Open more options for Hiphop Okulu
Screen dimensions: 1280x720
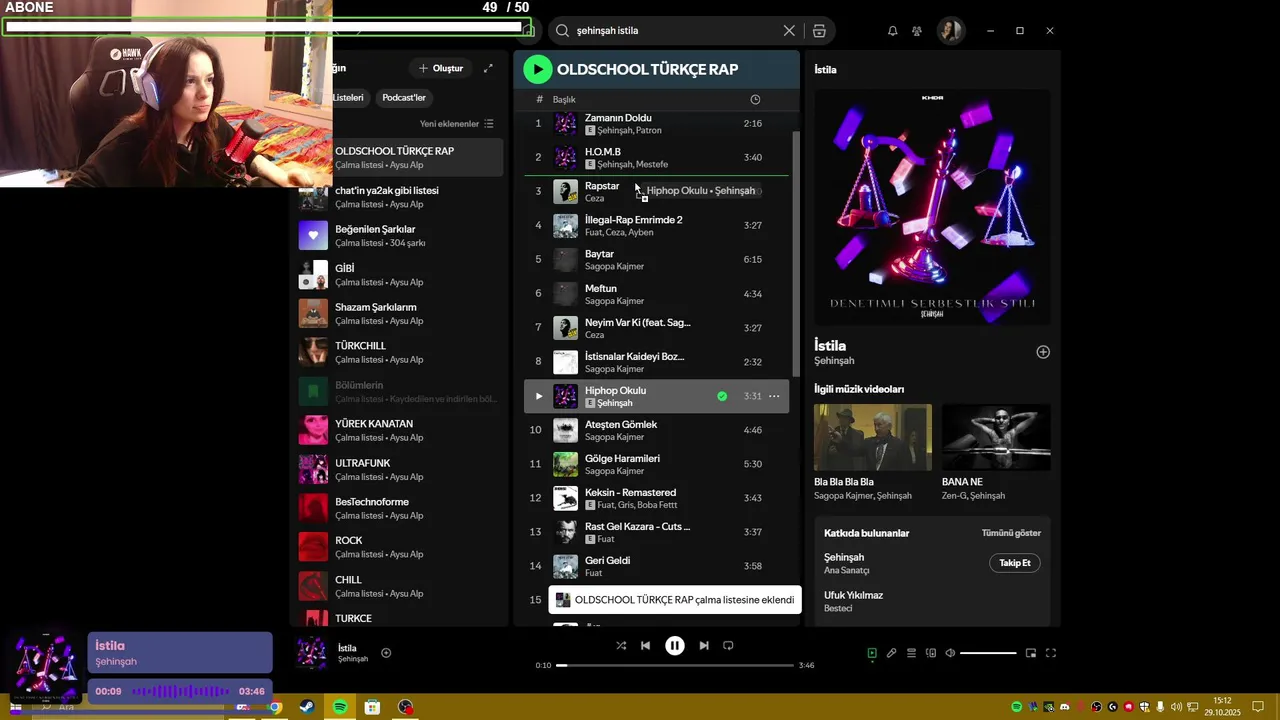point(774,396)
